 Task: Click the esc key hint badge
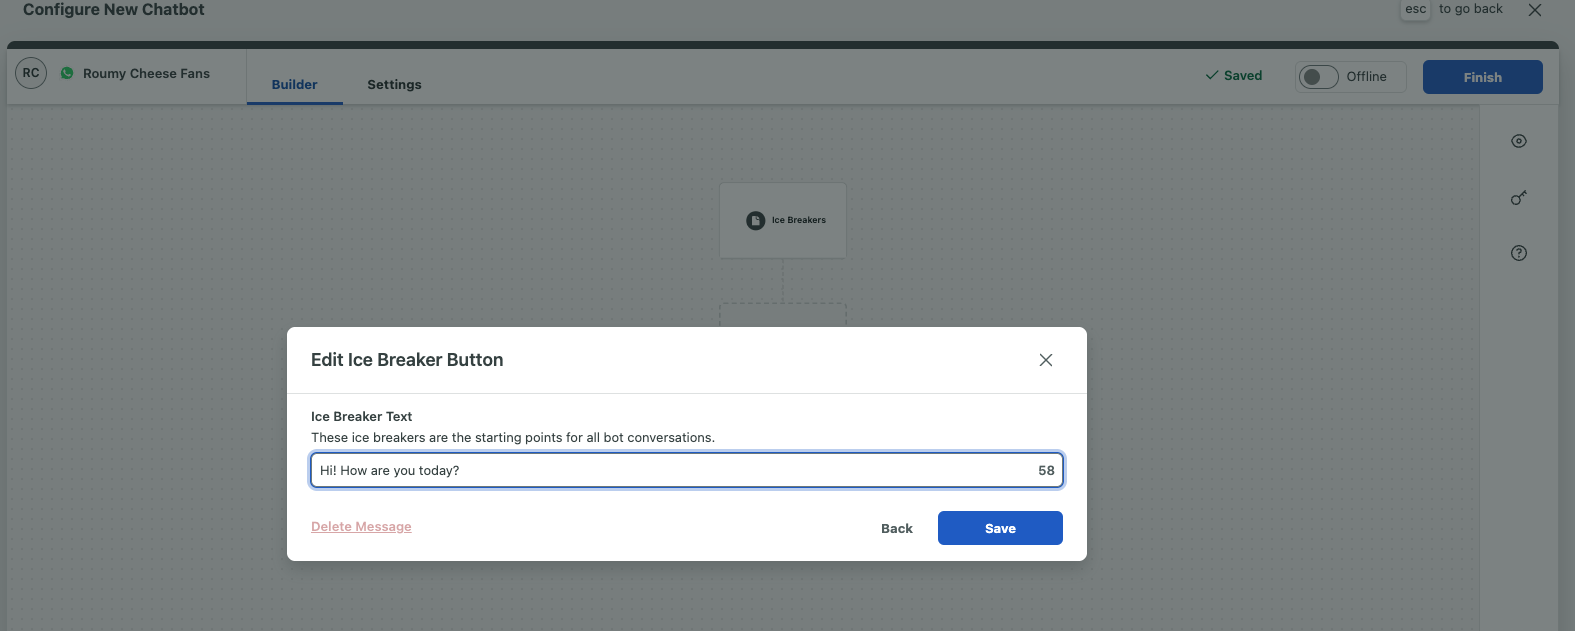[1415, 9]
